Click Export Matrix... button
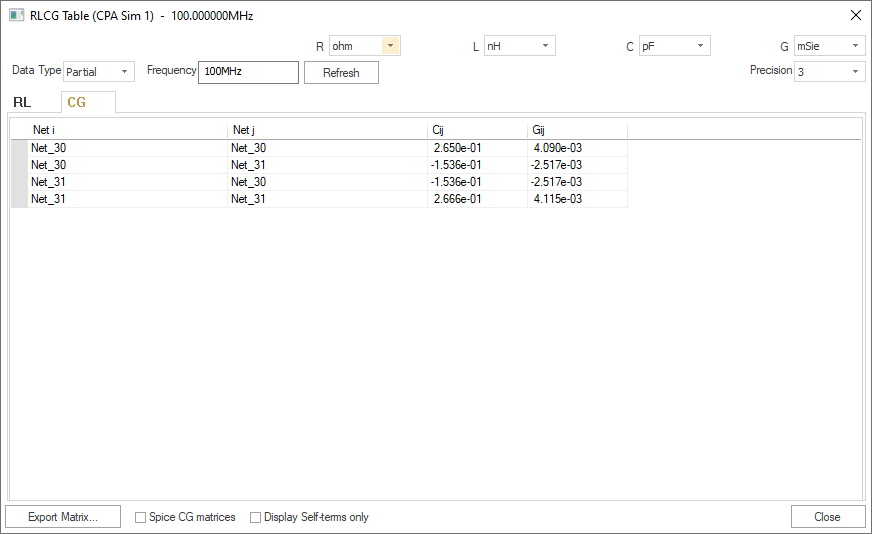Viewport: 872px width, 534px height. pyautogui.click(x=63, y=517)
